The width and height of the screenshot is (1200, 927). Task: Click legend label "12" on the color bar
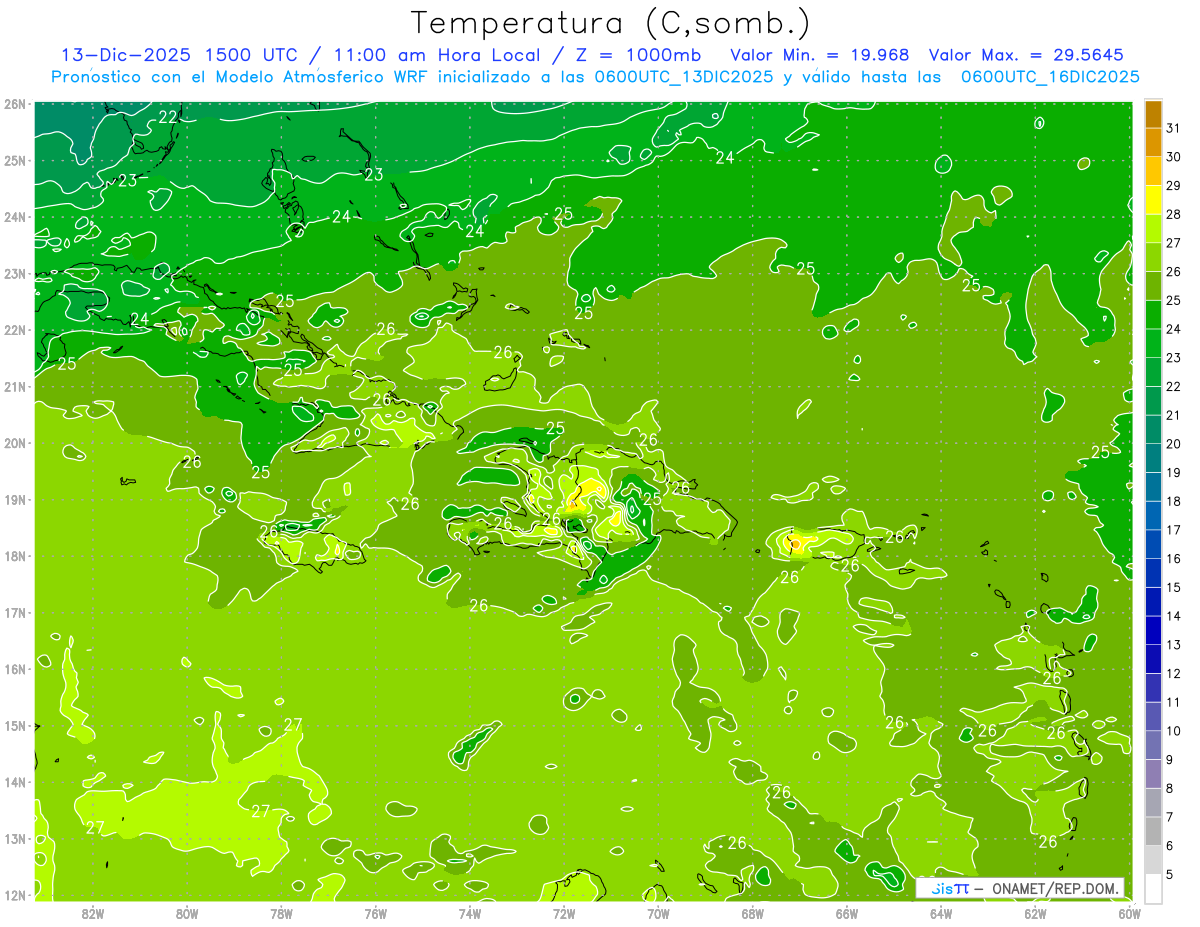click(x=1174, y=673)
